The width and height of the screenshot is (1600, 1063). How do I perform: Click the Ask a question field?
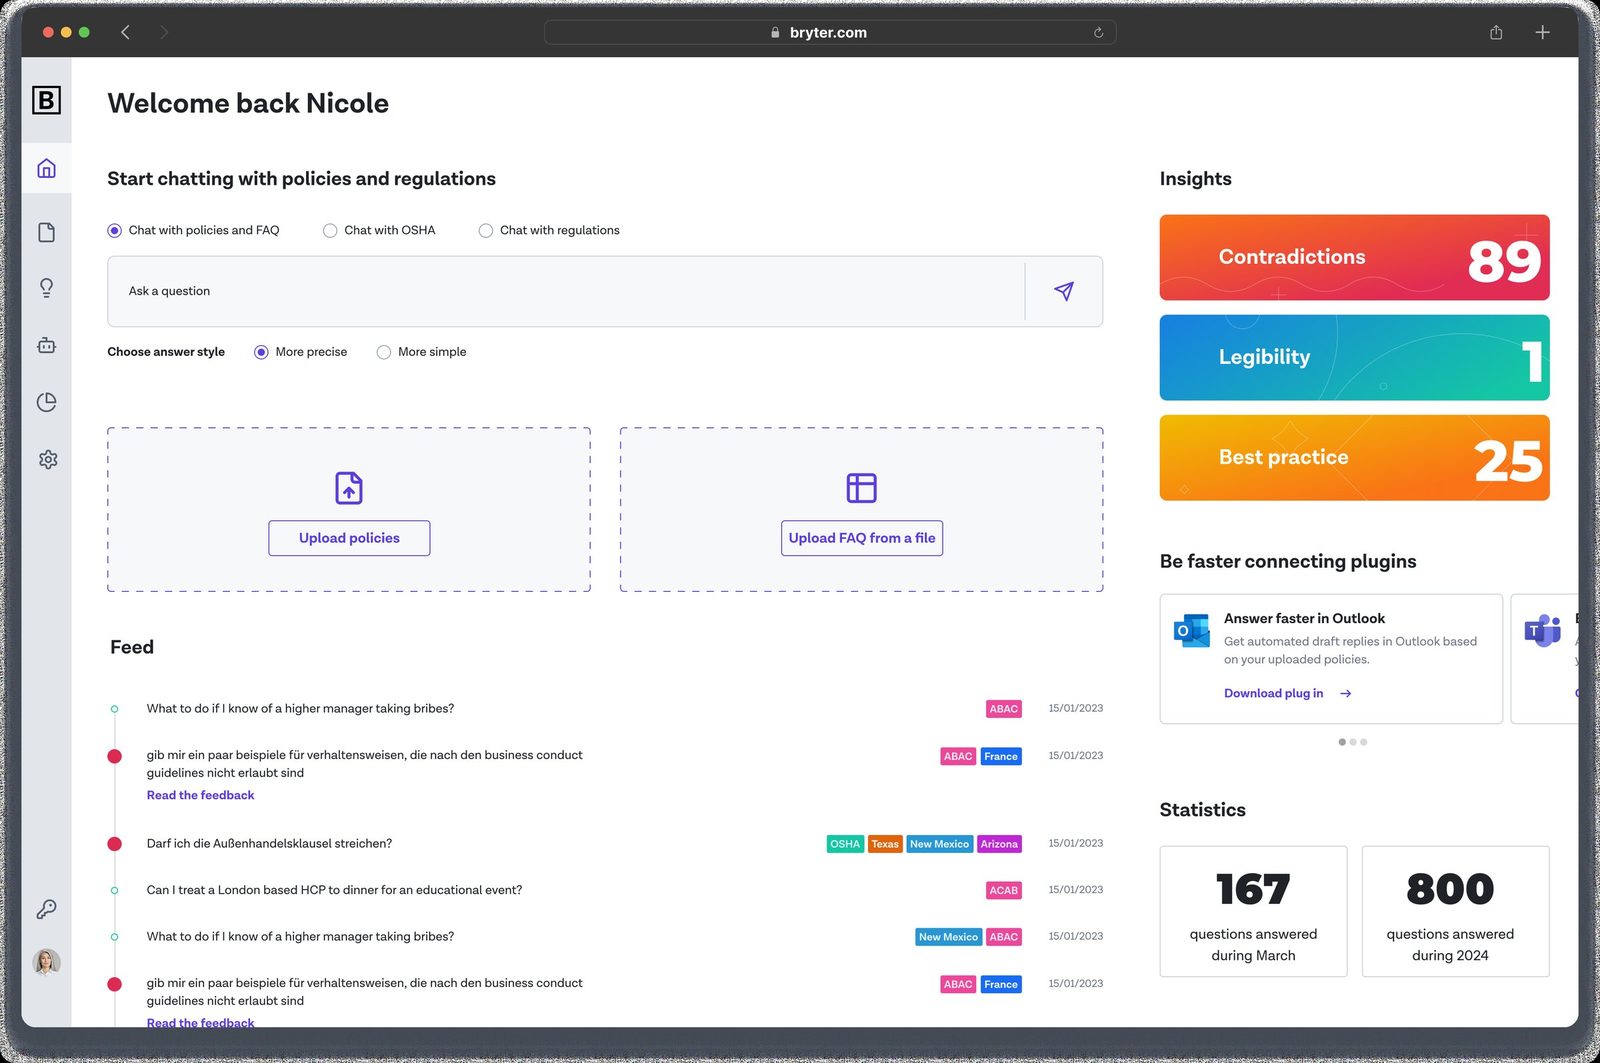pos(566,291)
